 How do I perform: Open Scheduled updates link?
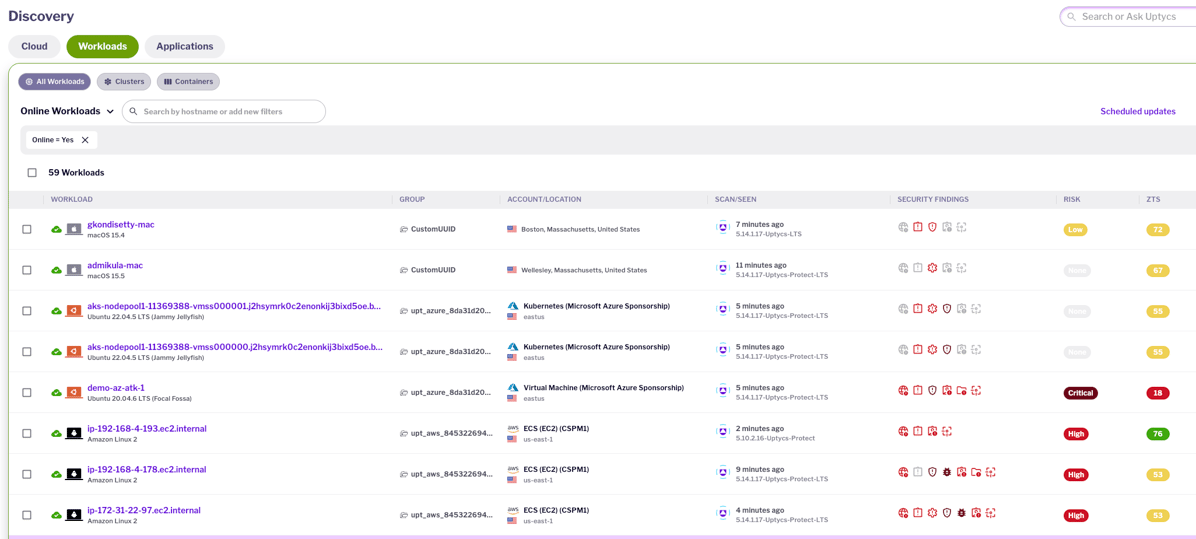1137,111
